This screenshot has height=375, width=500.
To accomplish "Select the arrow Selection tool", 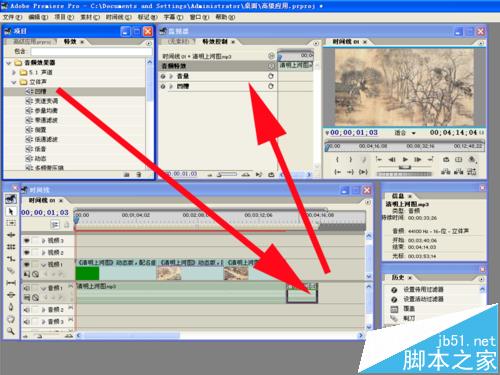I will (11, 211).
